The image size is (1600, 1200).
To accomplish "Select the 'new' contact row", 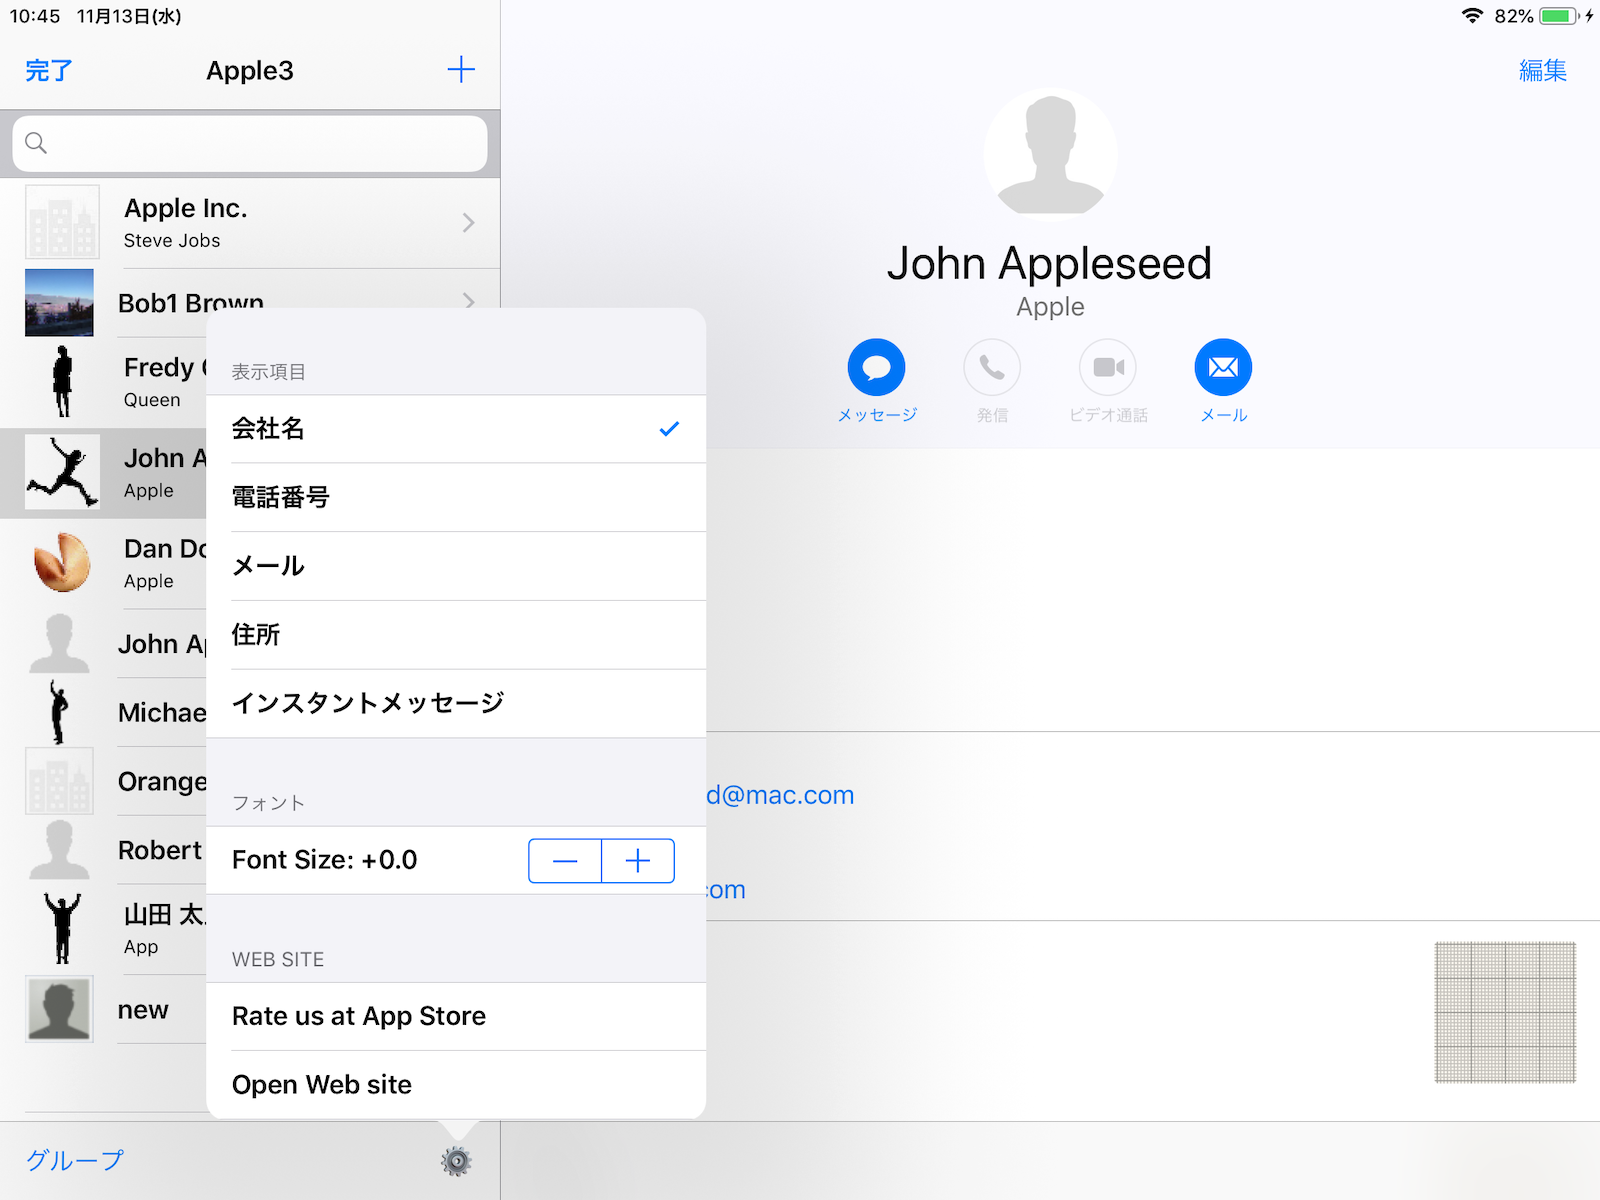I will tap(104, 1010).
